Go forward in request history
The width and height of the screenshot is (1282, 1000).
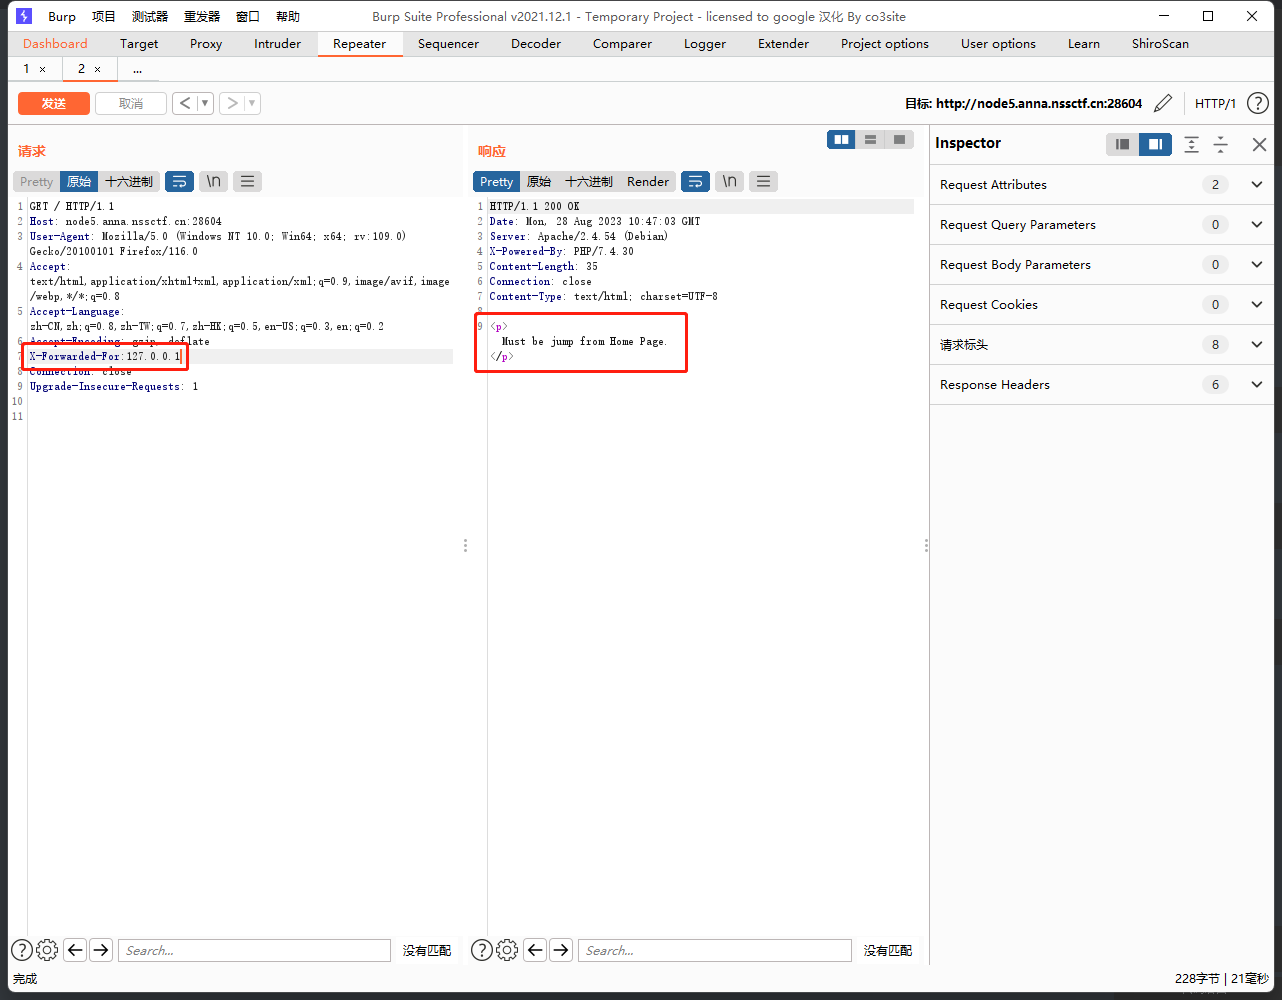tap(231, 103)
